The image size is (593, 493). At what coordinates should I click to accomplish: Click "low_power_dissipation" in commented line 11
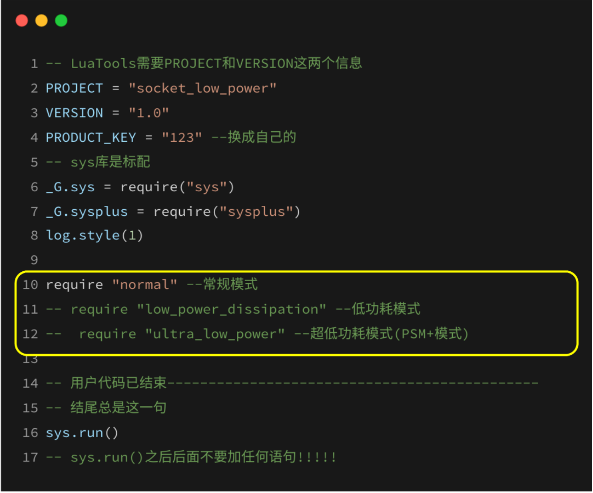point(231,309)
